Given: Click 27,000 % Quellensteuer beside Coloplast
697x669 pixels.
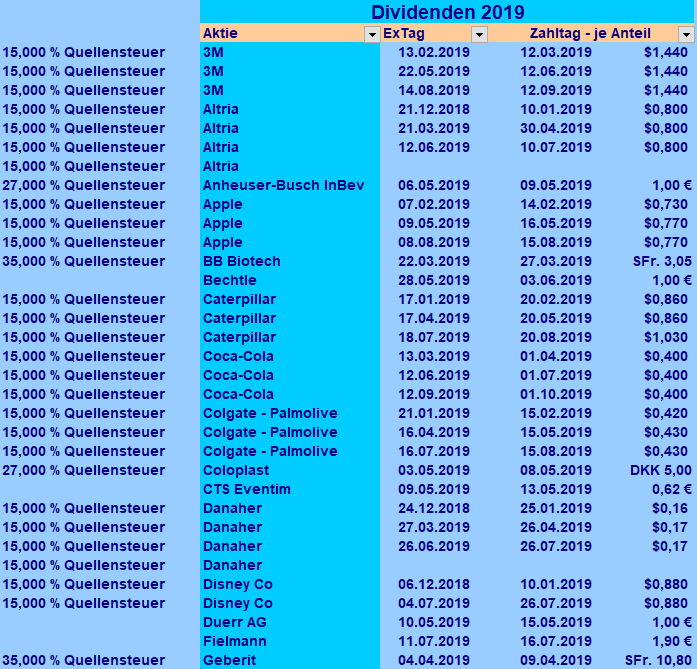Looking at the screenshot, I should coord(84,470).
